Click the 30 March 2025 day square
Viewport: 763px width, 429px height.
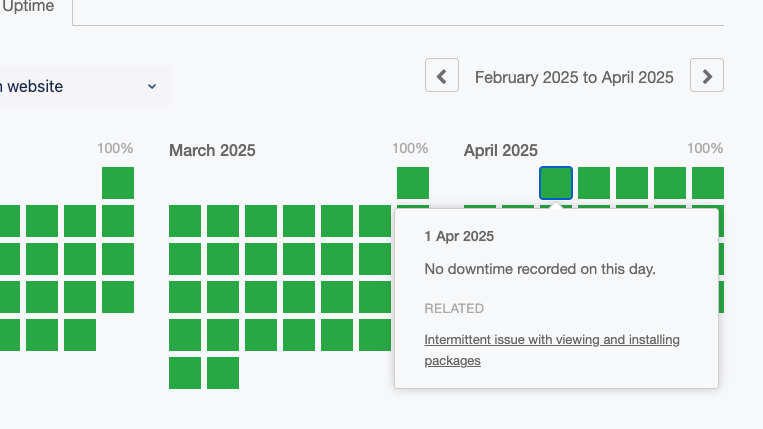[185, 373]
